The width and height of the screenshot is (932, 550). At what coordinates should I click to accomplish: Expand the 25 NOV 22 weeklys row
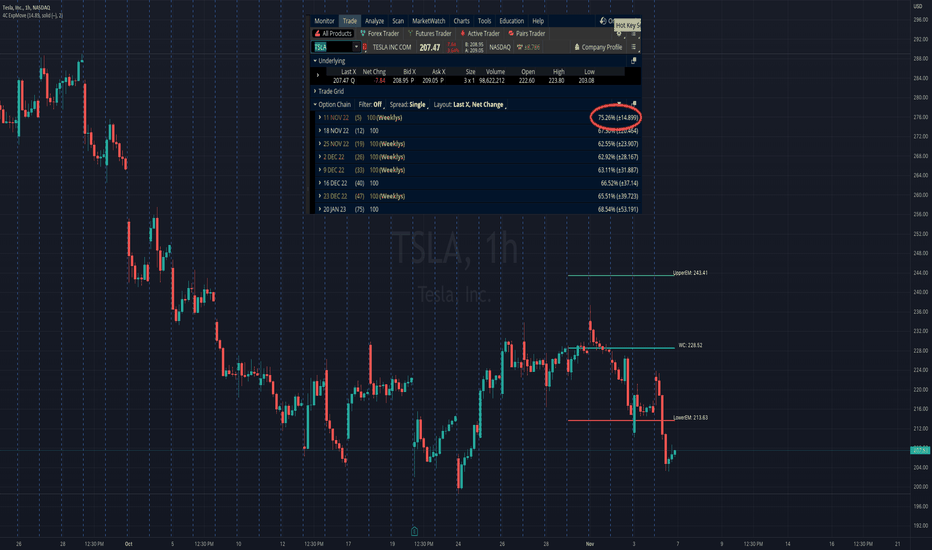click(x=320, y=144)
